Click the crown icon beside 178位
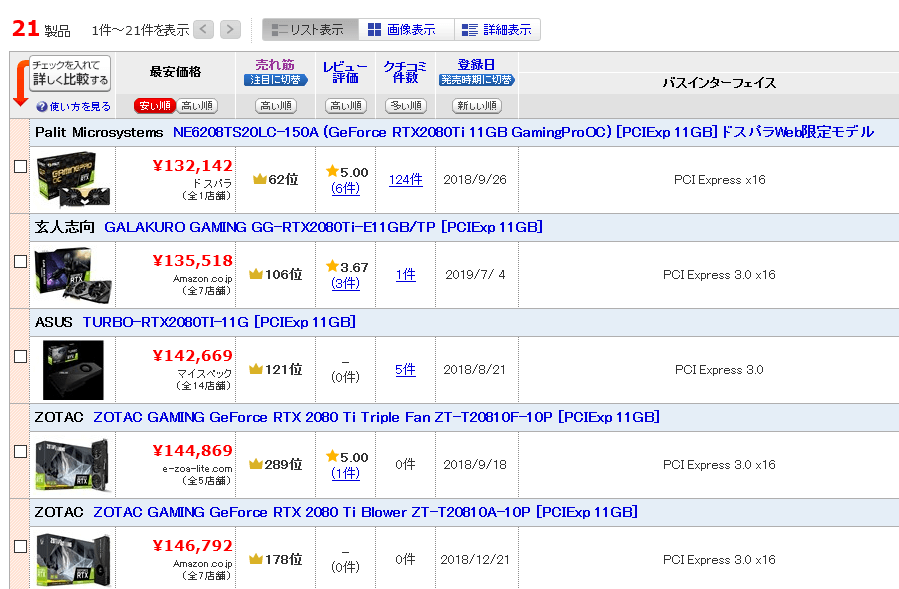 point(256,559)
